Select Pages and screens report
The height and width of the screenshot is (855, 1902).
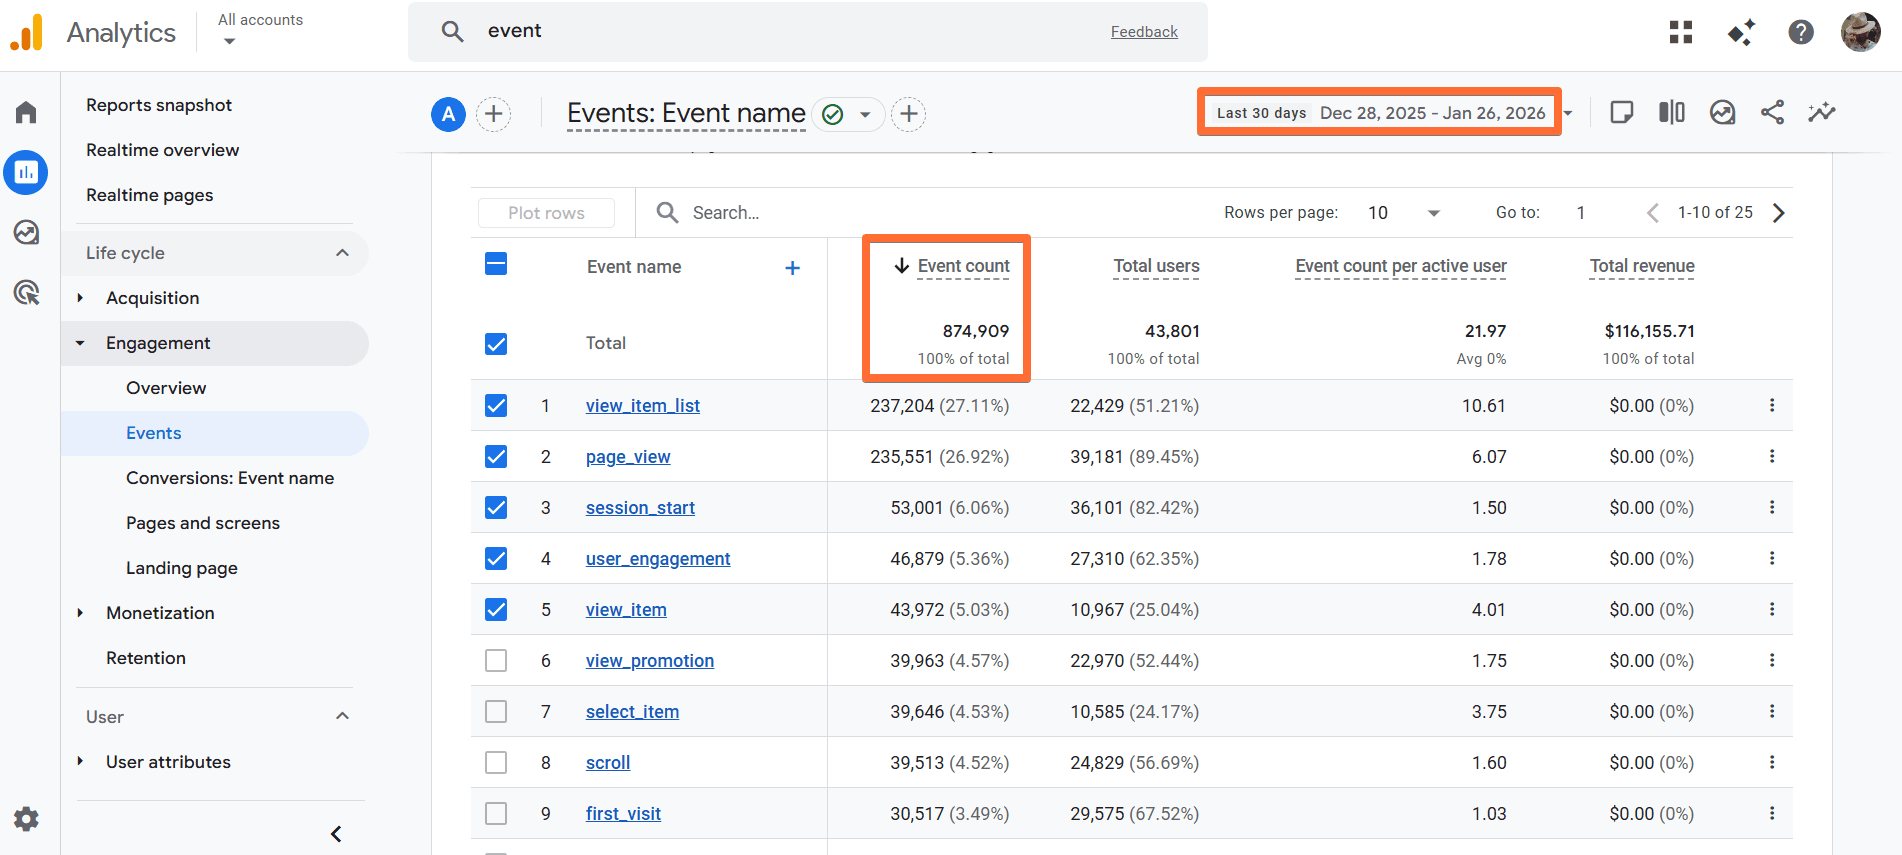tap(203, 523)
